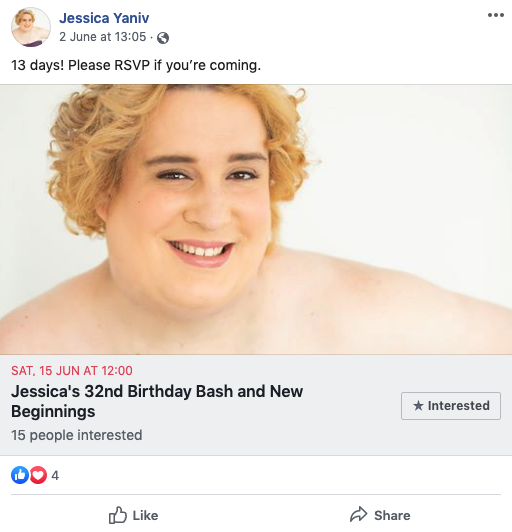This screenshot has width=512, height=532.
Task: Open the poster's profile picture
Action: click(x=31, y=27)
